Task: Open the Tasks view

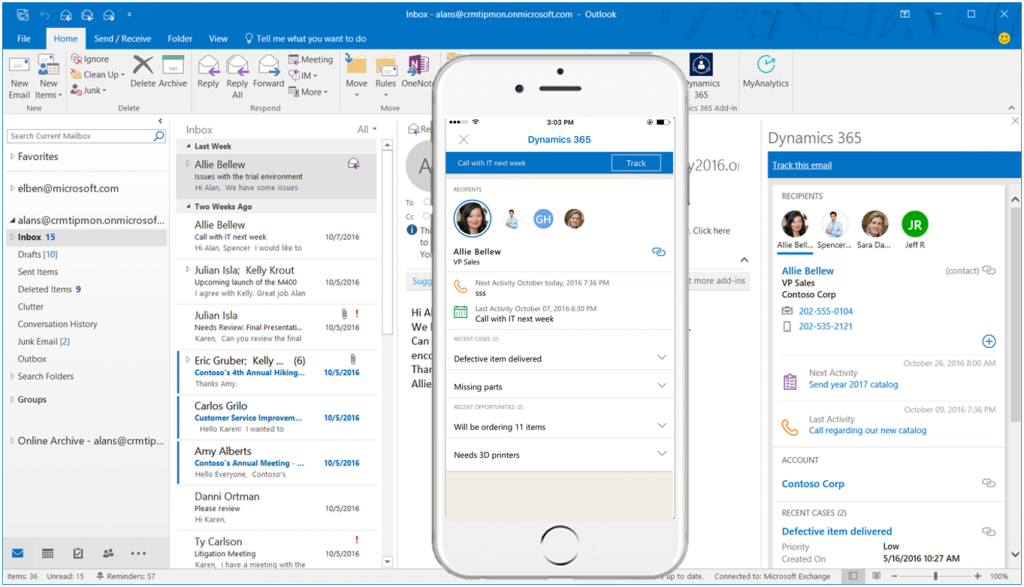Action: 77,553
